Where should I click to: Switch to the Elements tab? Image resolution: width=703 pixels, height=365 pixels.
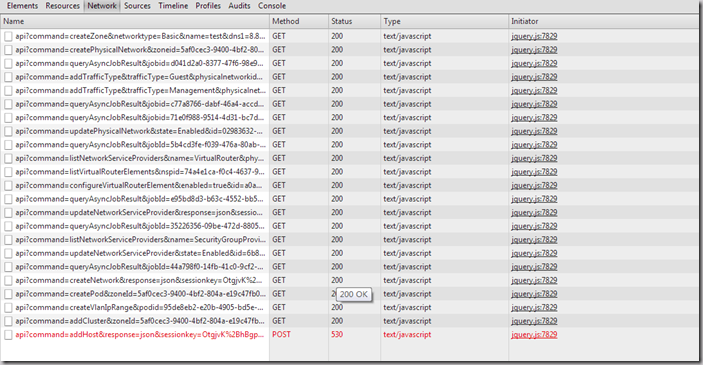point(22,6)
